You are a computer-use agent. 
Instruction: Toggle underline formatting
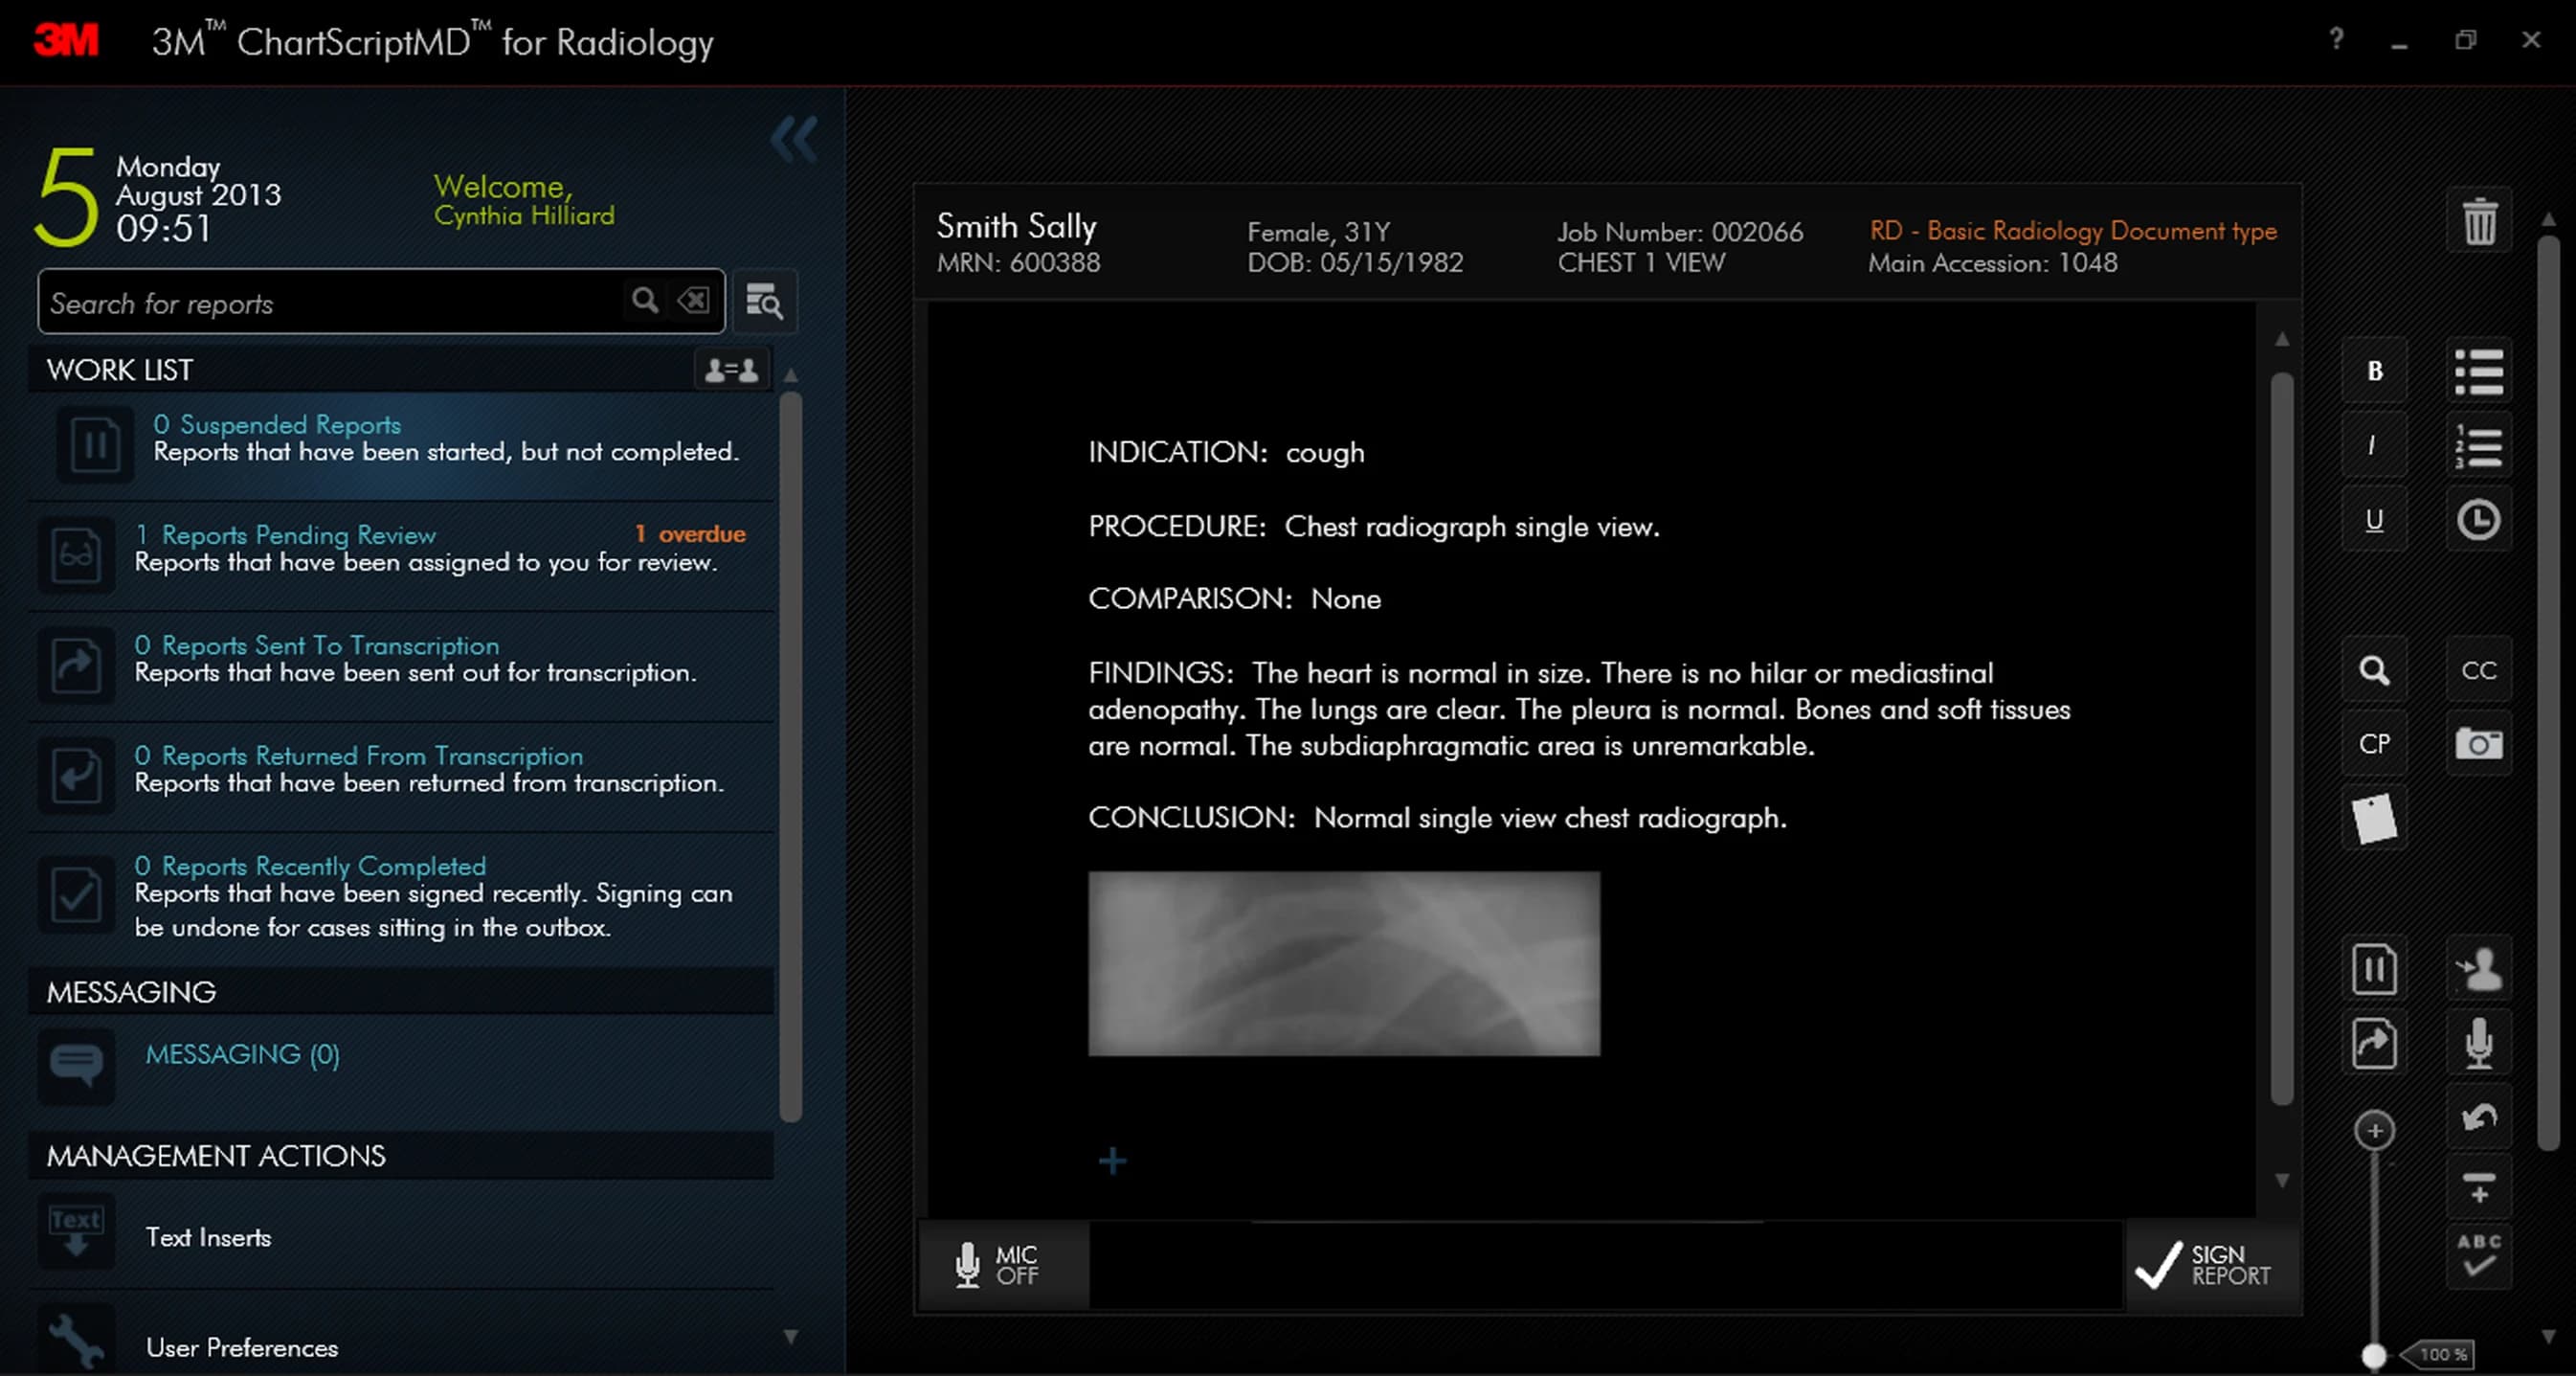(2373, 520)
